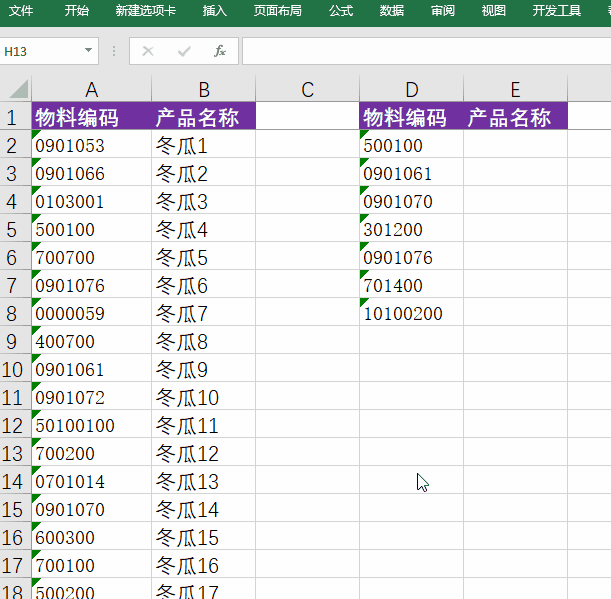Open the 文件 menu tab
This screenshot has height=599, width=611.
21,11
